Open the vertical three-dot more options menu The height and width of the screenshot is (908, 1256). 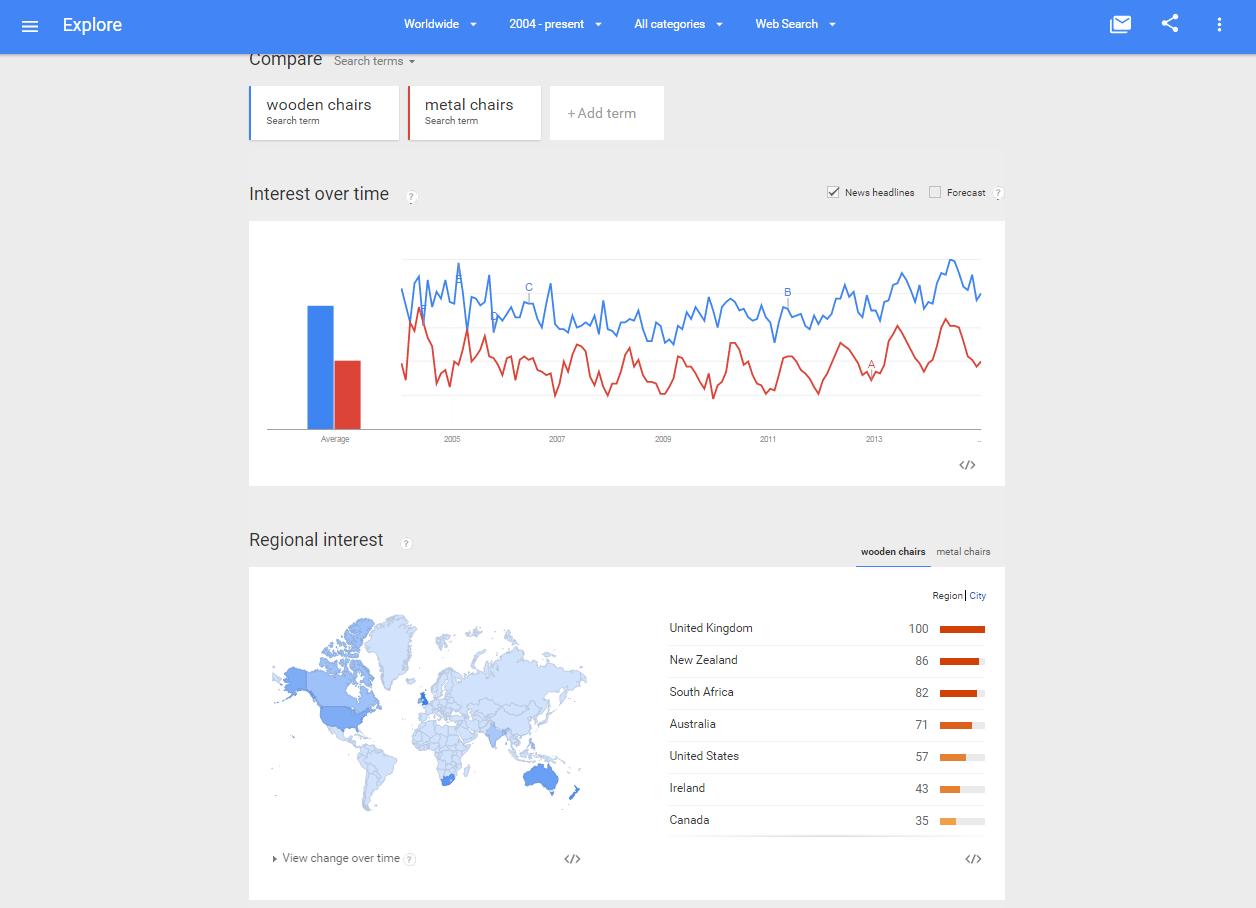(x=1219, y=24)
